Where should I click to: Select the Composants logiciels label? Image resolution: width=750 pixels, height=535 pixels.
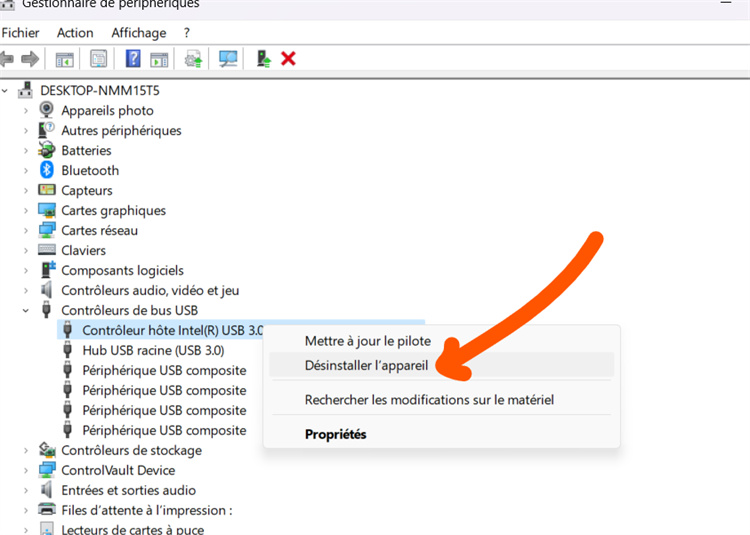[x=122, y=271]
